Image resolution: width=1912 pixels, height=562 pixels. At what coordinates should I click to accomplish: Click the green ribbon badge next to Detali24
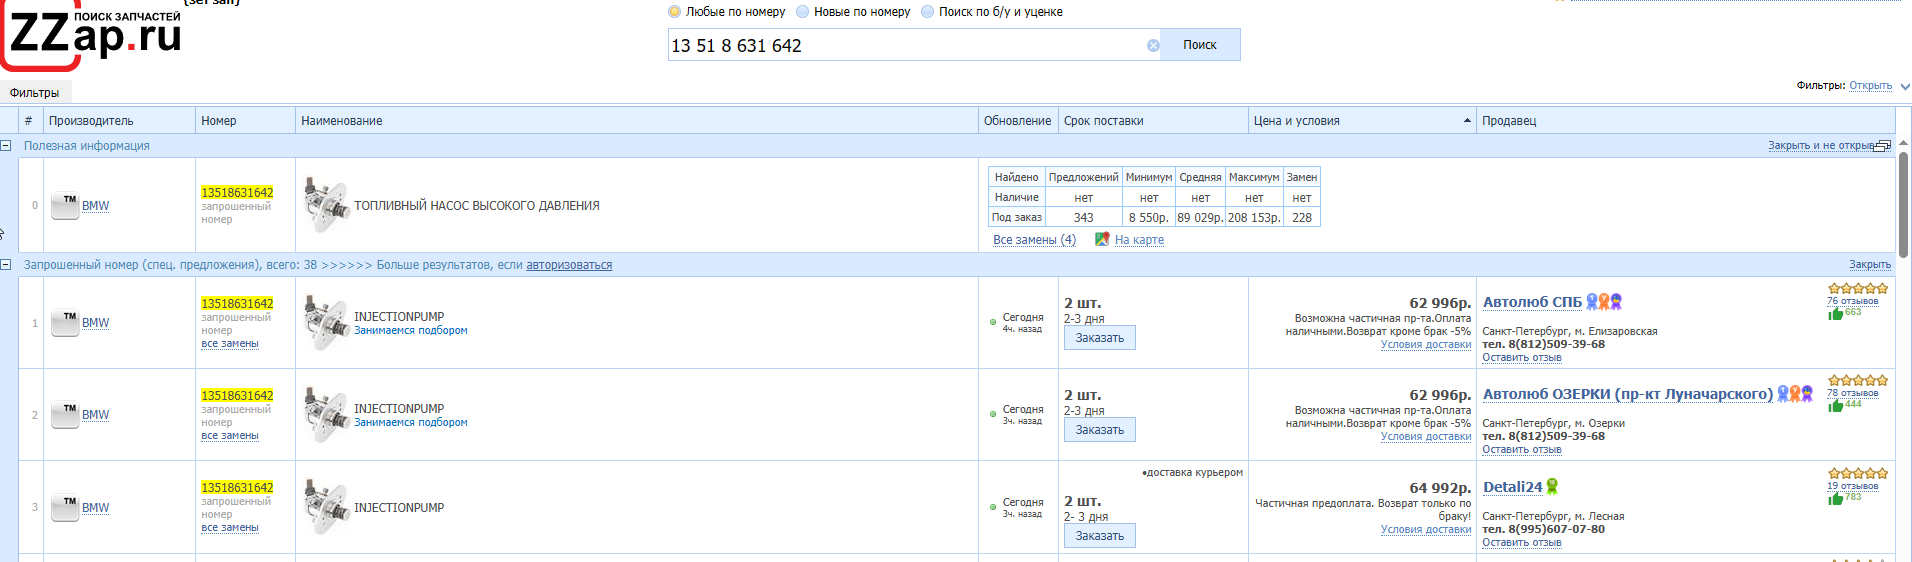[1552, 487]
